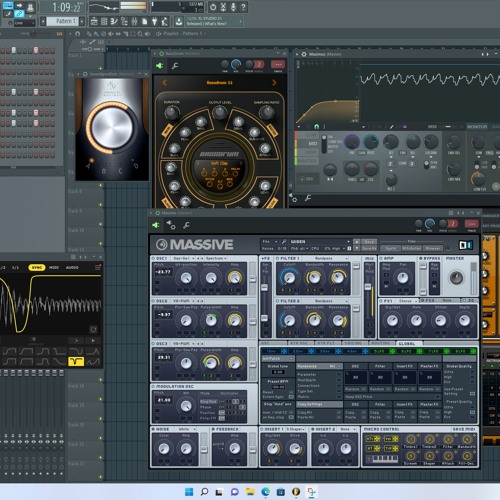
Task: Open Search from the Windows taskbar
Action: point(204,492)
